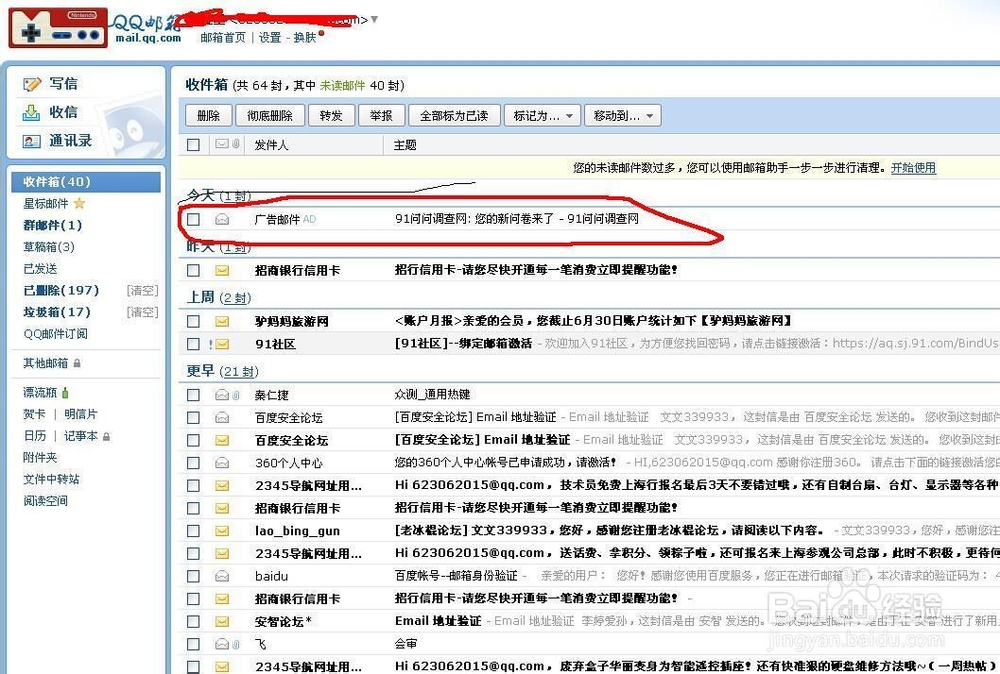The image size is (1000, 674).
Task: Tick checkbox for 秦仁捷 mail
Action: [x=193, y=395]
